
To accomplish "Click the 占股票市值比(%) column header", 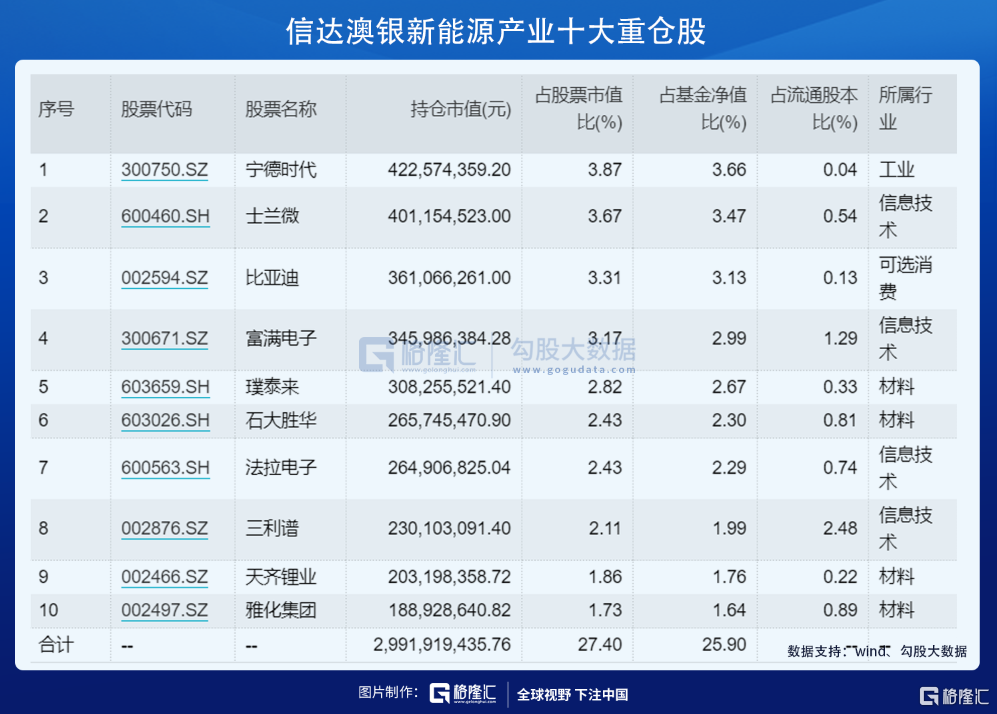I will (579, 109).
